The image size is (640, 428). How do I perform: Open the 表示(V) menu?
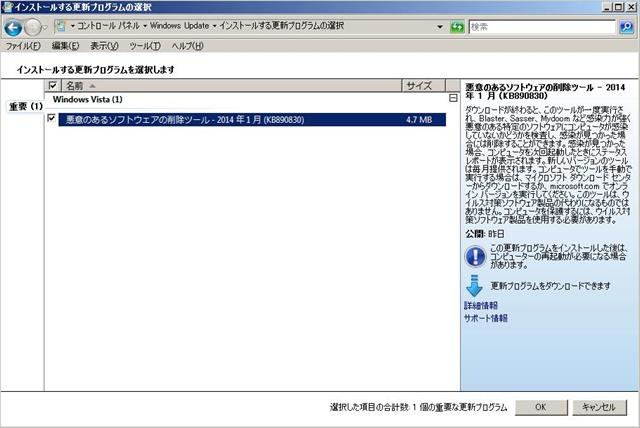point(104,46)
